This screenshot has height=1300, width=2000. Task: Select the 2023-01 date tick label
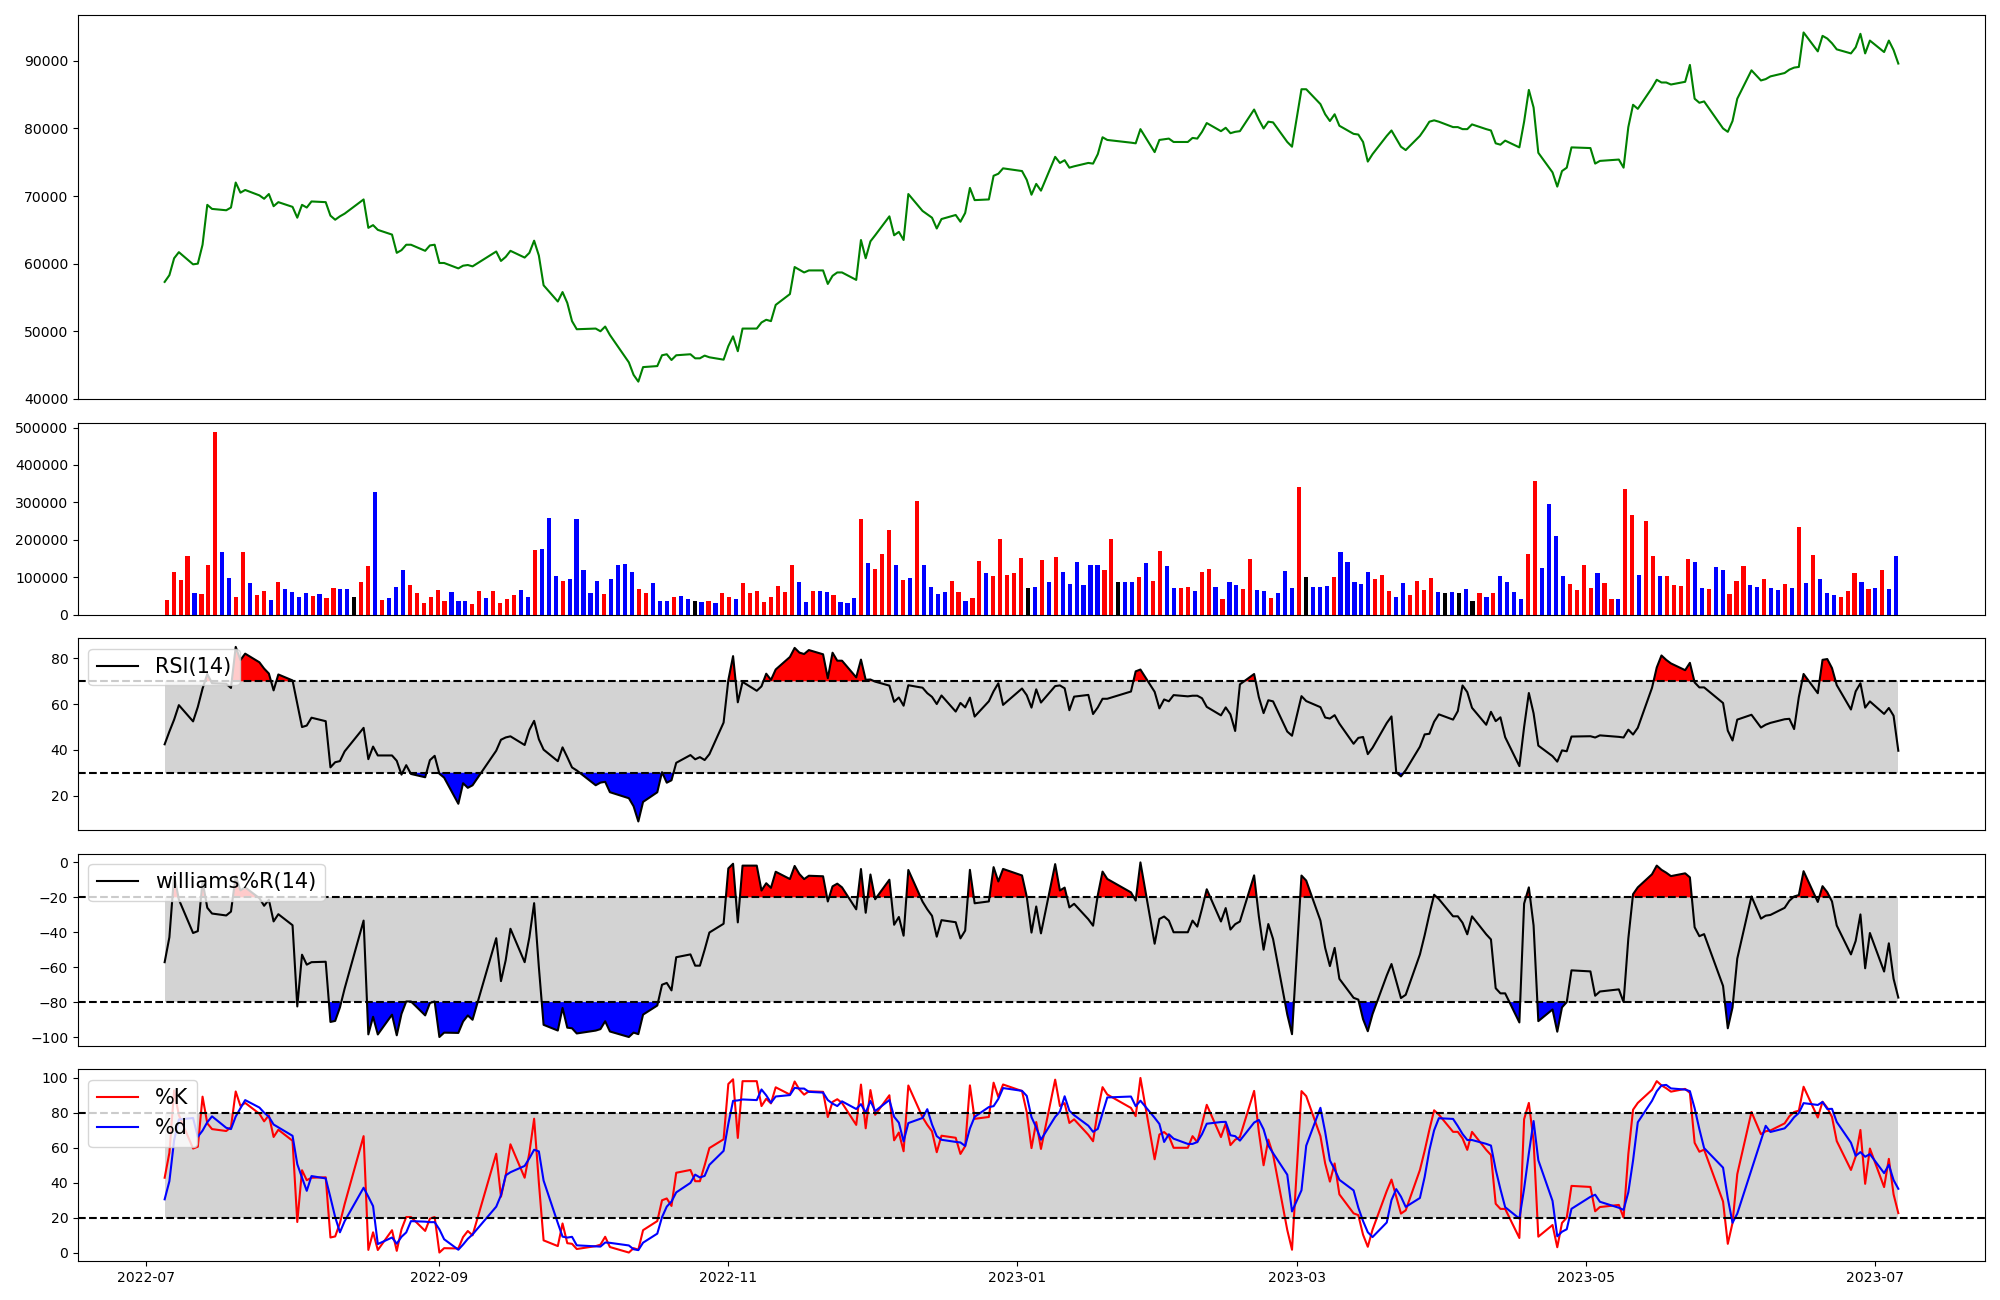pos(1017,1277)
